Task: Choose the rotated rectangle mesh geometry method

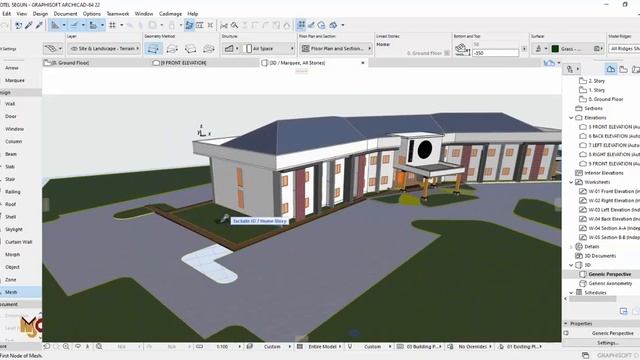Action: (x=190, y=49)
